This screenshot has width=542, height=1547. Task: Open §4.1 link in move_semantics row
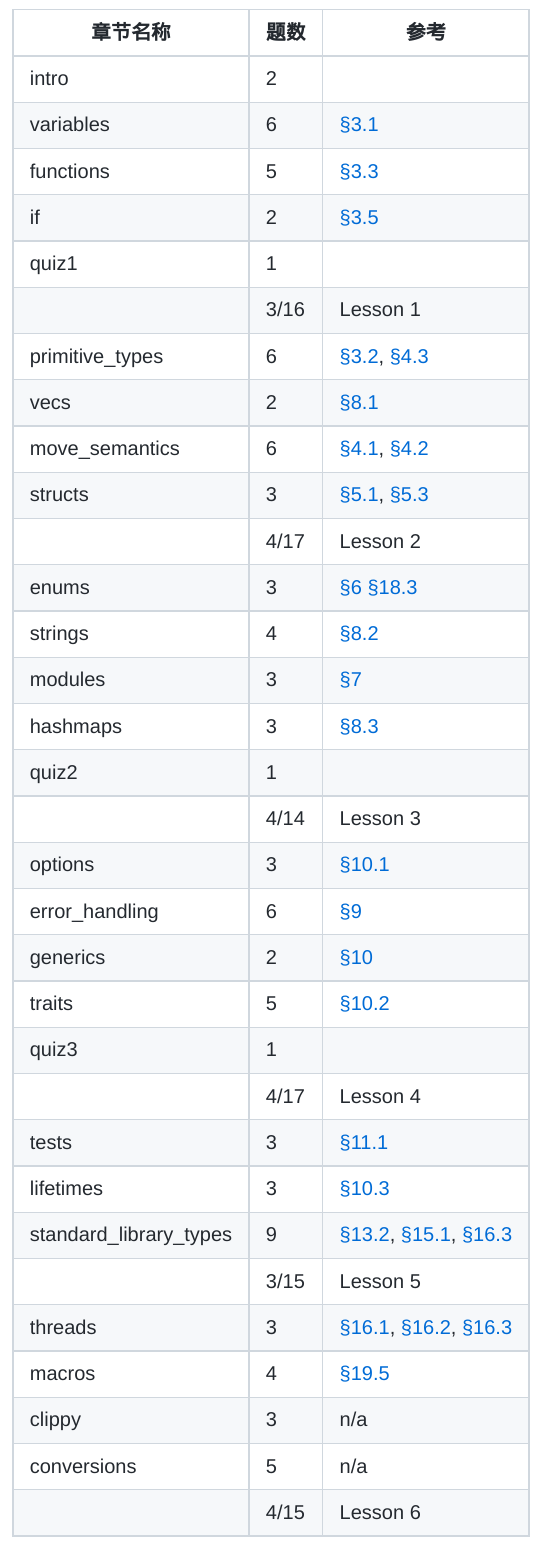359,448
